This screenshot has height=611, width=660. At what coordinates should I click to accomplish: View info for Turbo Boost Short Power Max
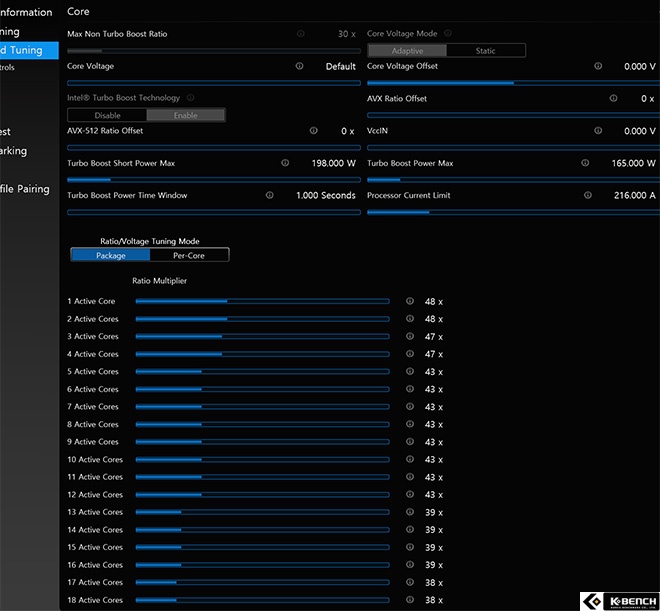click(285, 163)
